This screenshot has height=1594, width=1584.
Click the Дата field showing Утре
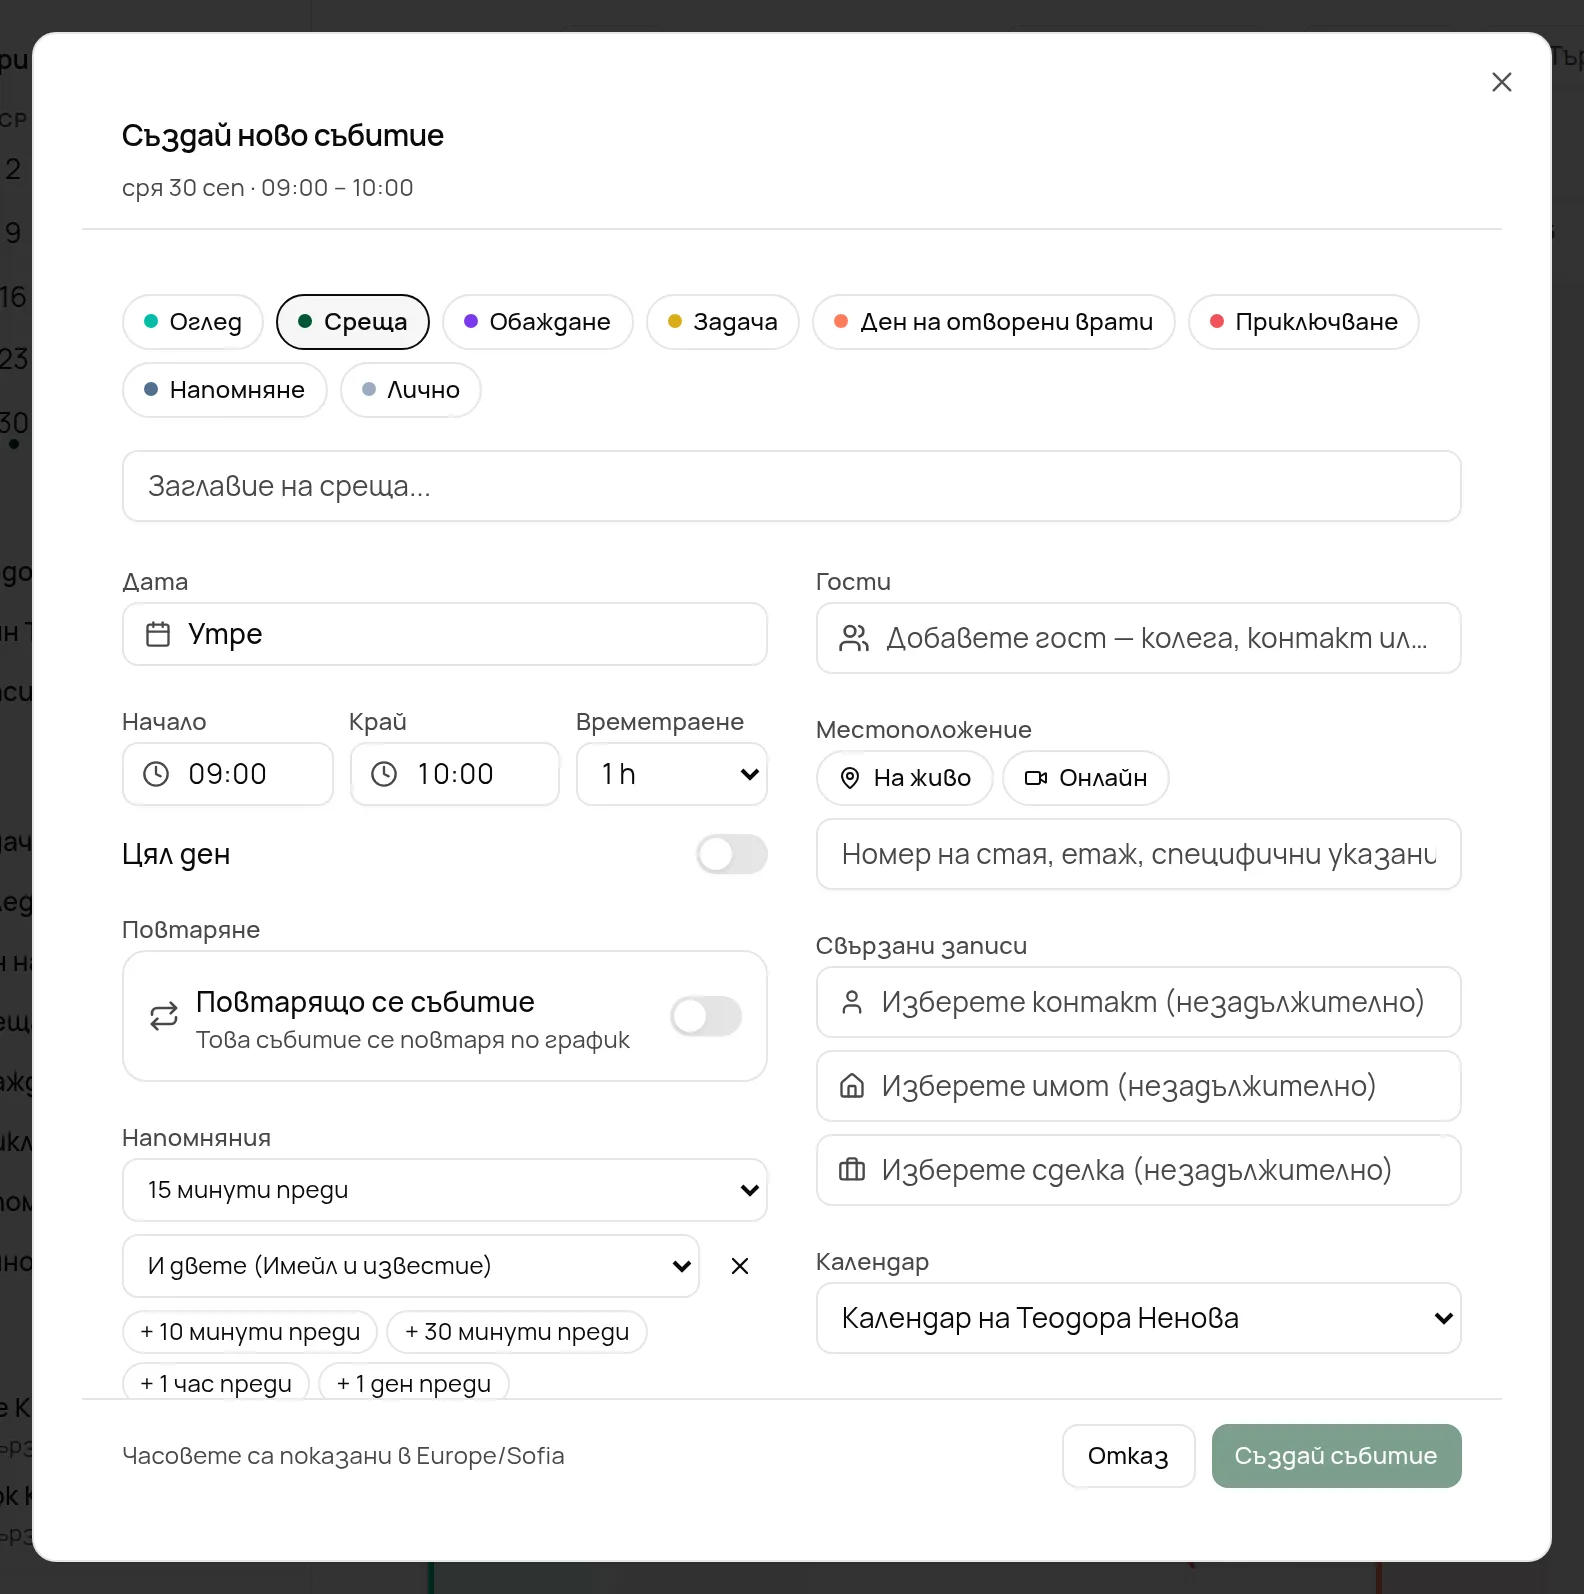tap(445, 634)
